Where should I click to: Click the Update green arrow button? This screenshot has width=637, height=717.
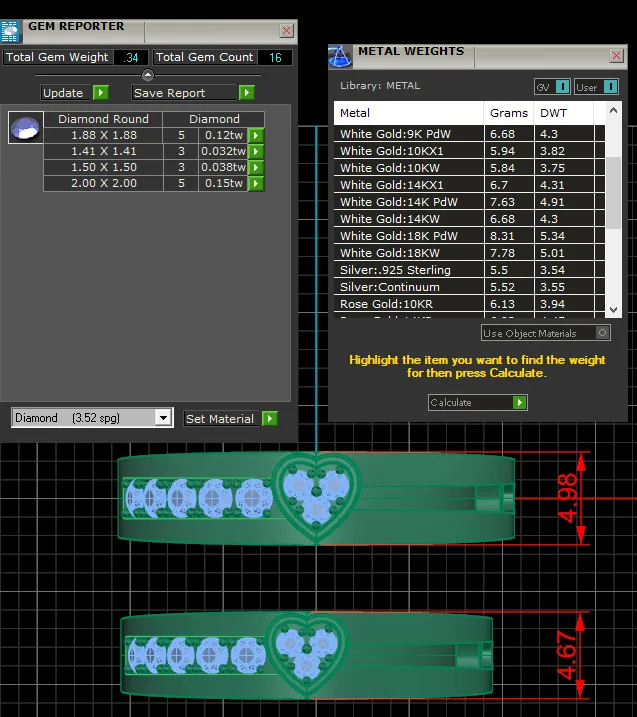(101, 93)
